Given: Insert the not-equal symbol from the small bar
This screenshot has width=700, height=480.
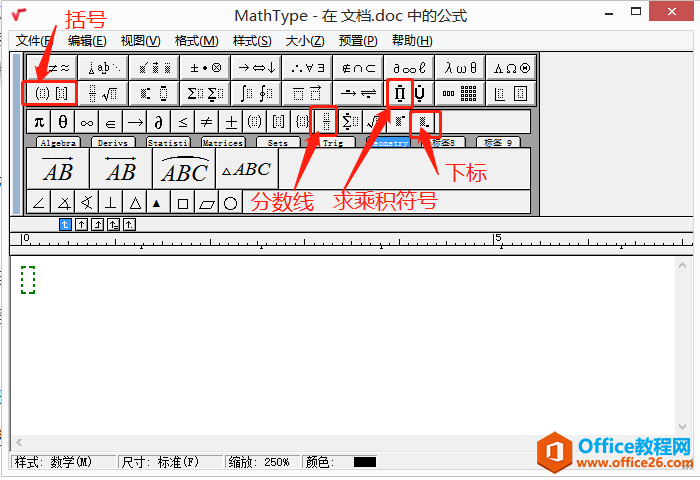Looking at the screenshot, I should coord(207,121).
